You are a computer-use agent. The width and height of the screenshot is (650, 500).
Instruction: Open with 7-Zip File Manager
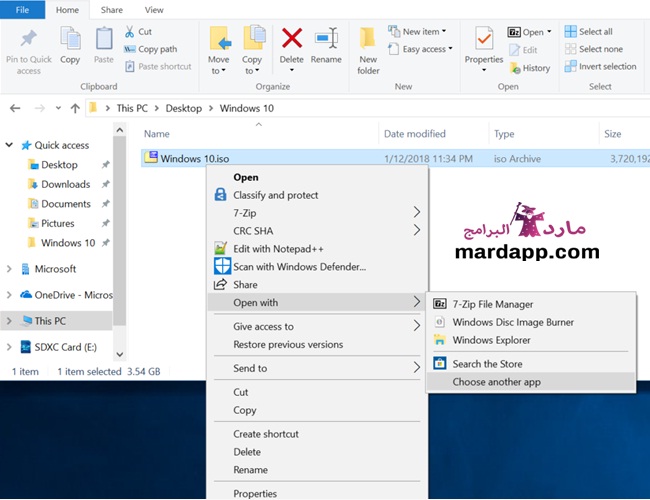492,304
